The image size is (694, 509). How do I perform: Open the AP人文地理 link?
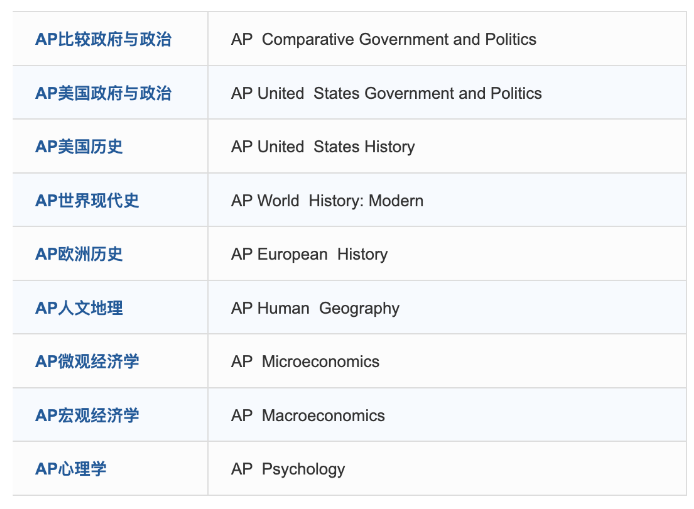pyautogui.click(x=79, y=308)
